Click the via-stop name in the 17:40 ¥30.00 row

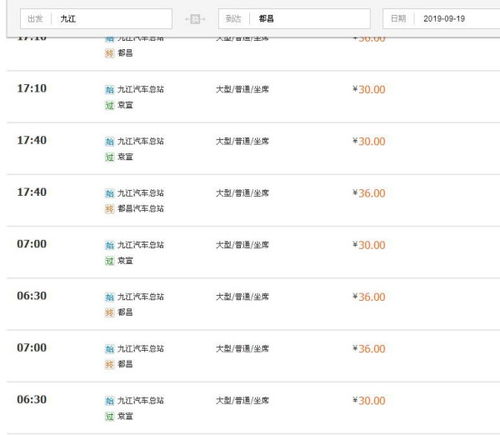click(x=125, y=157)
